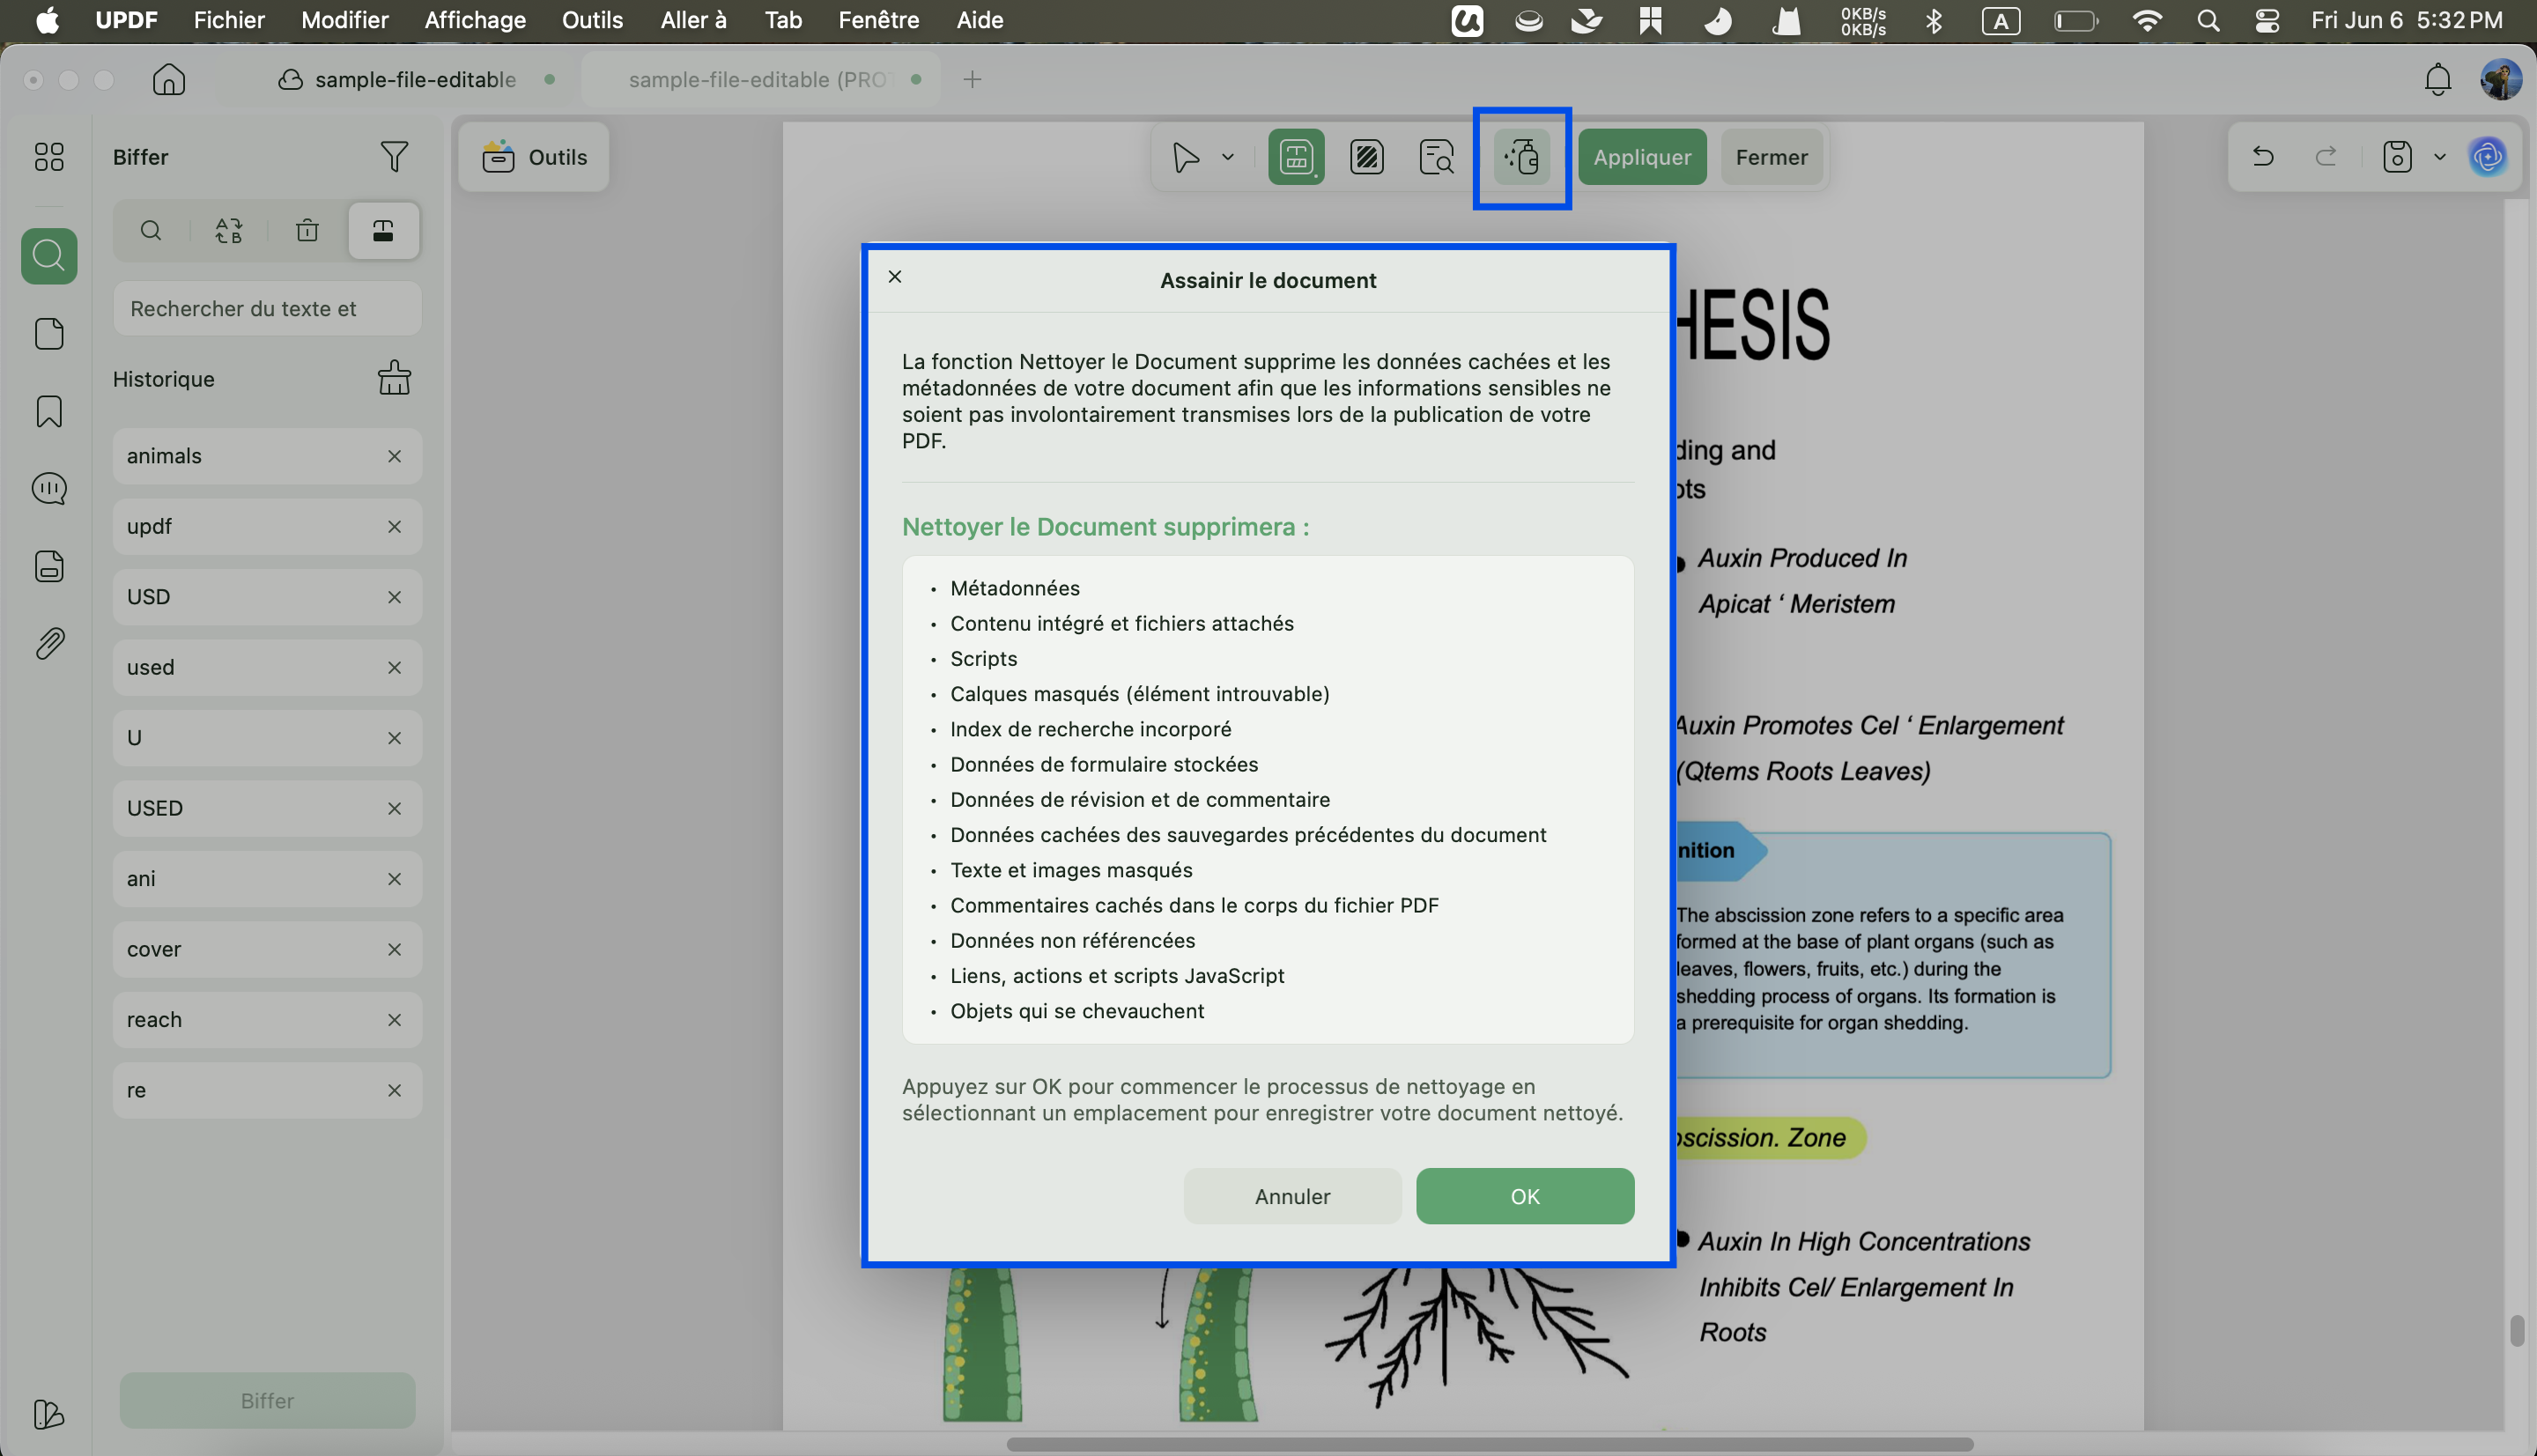
Task: Open the Aller à menu
Action: 693,20
